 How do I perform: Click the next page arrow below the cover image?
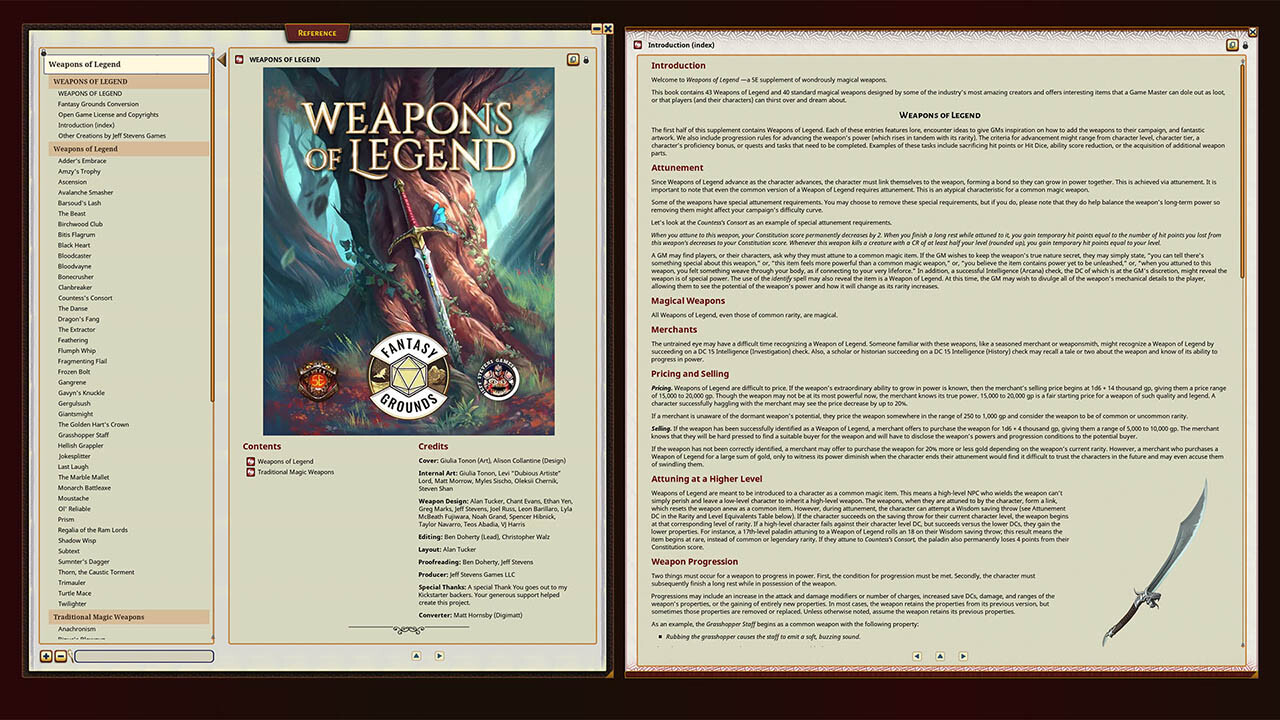point(439,656)
